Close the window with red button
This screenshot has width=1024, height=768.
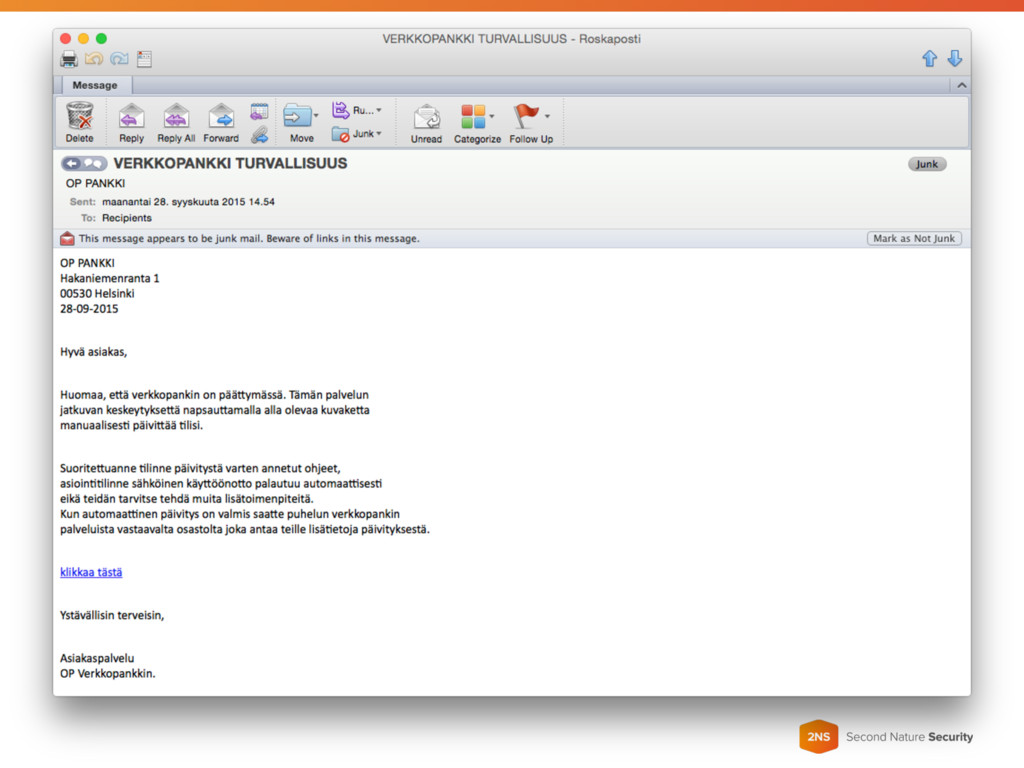tap(65, 39)
